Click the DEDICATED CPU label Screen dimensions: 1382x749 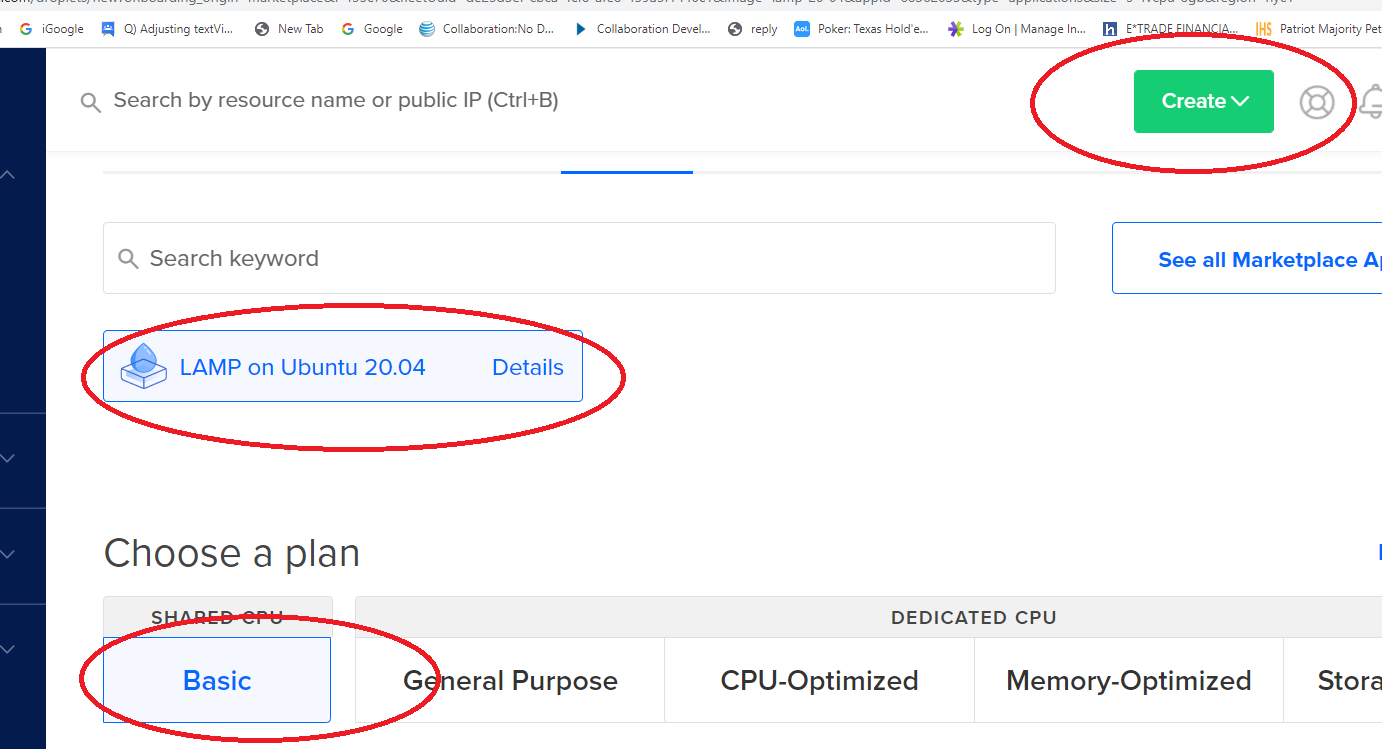point(974,617)
